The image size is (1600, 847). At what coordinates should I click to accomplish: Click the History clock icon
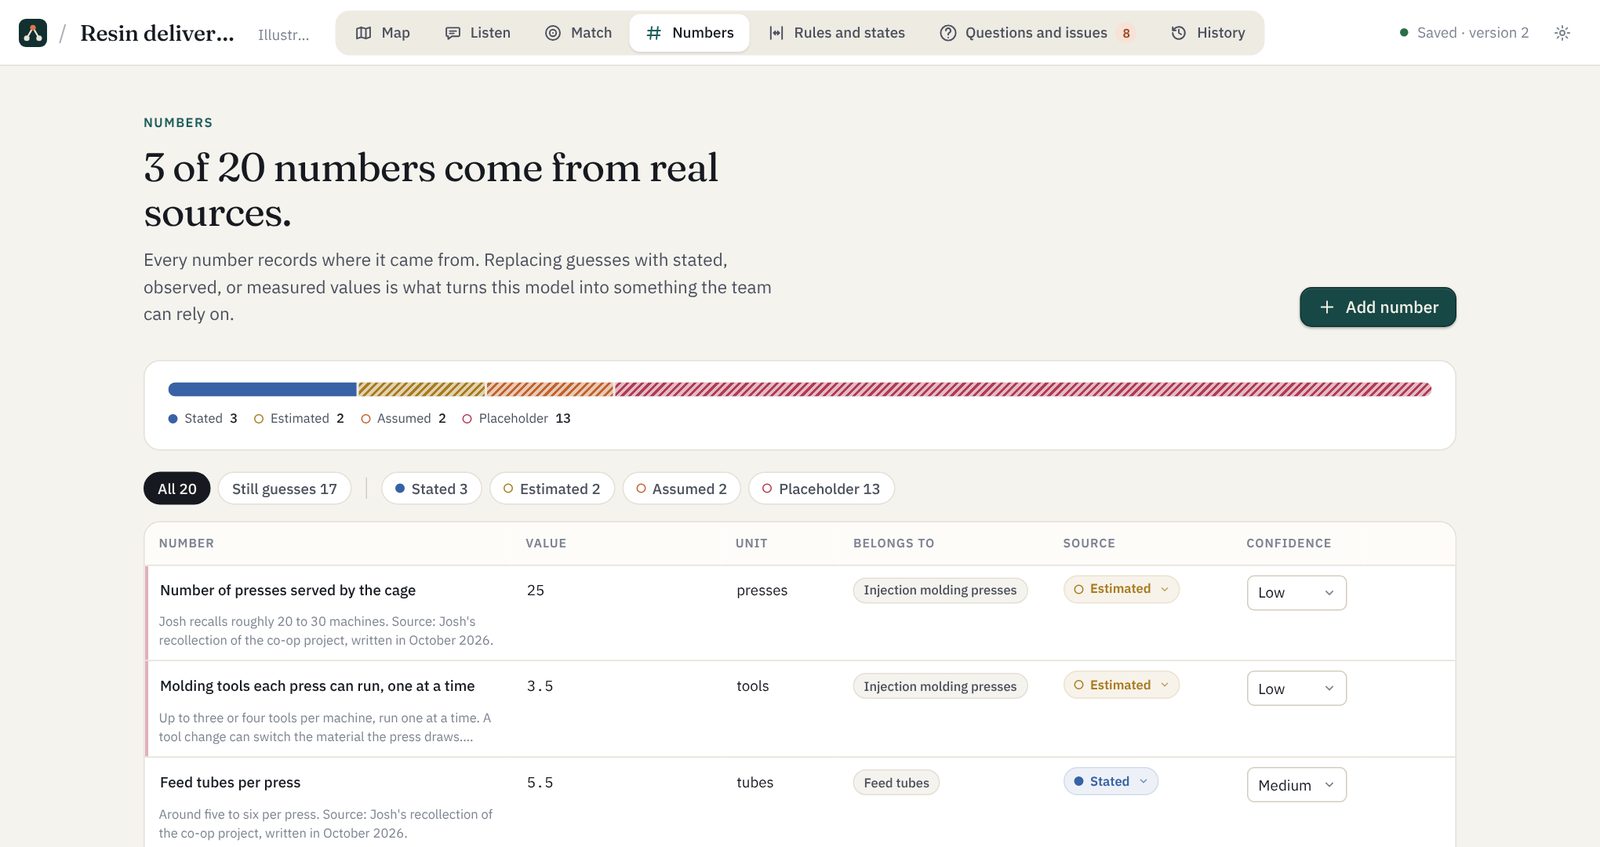tap(1179, 33)
